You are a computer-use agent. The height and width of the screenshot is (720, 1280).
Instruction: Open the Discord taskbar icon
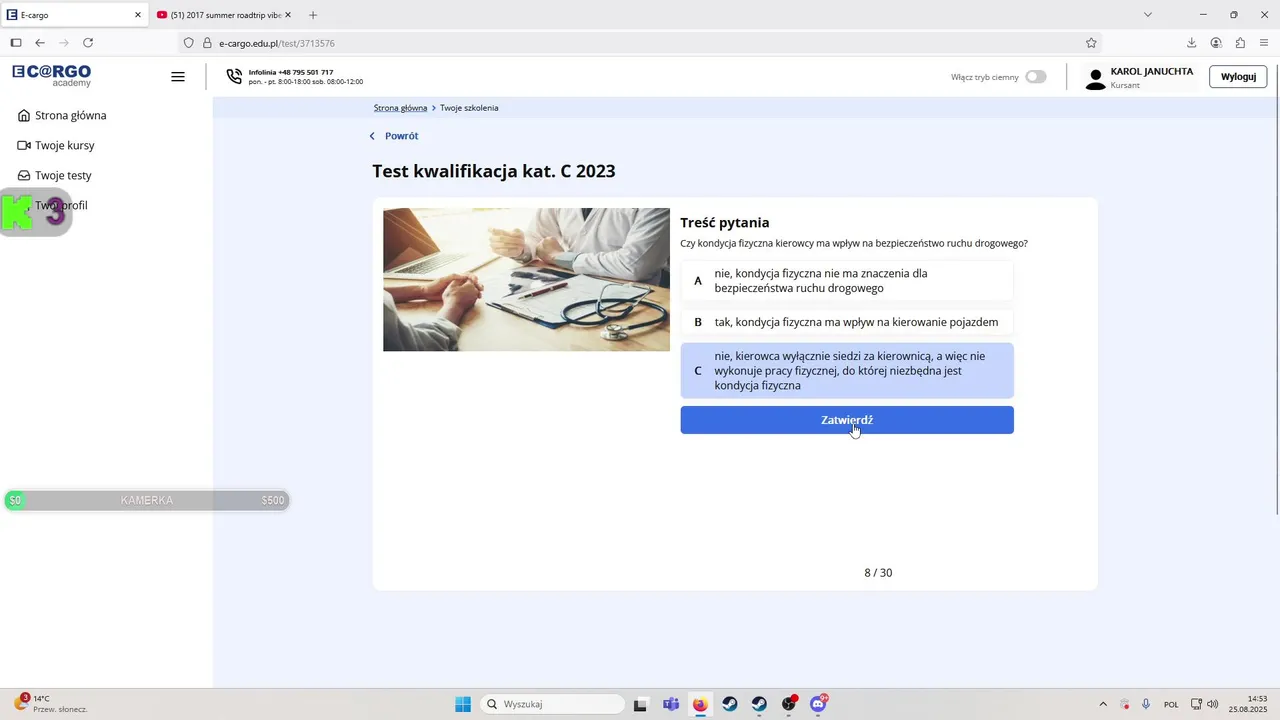click(819, 704)
